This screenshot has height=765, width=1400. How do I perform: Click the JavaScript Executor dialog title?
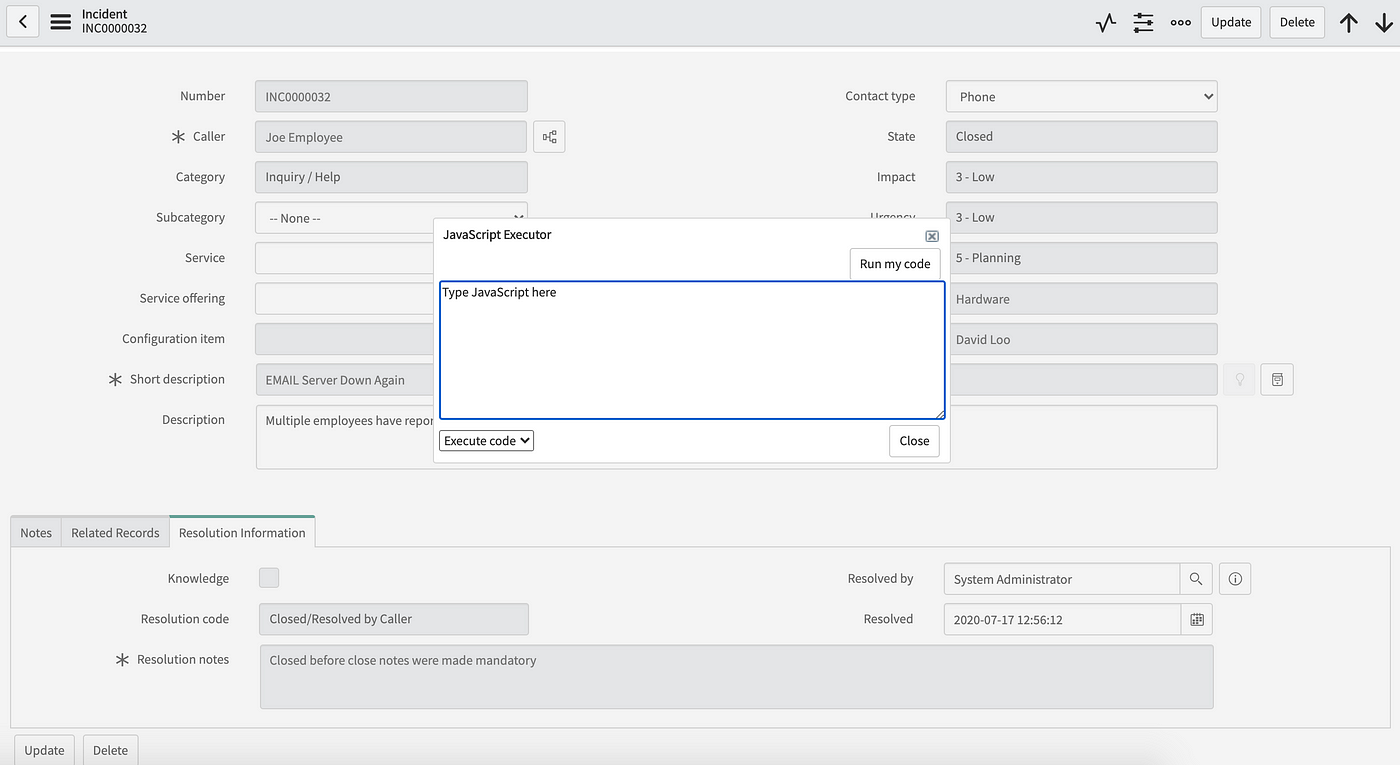tap(497, 235)
